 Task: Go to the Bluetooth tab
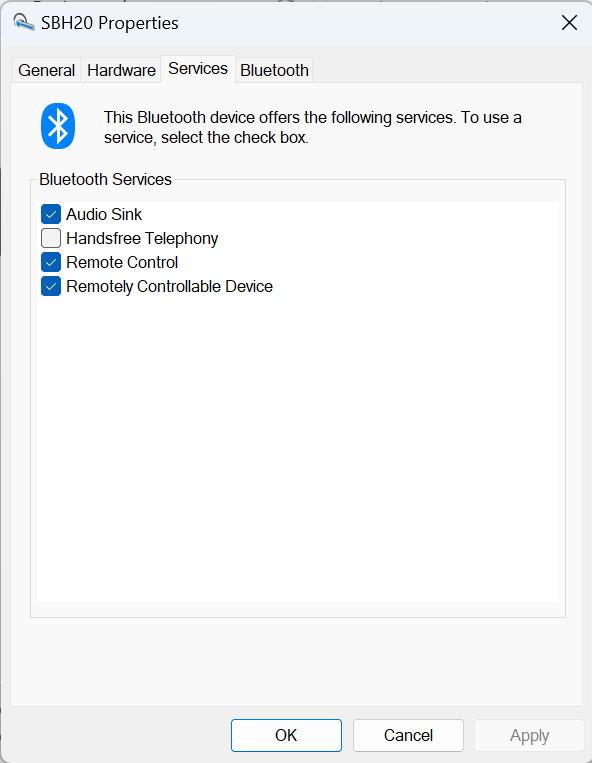tap(274, 70)
